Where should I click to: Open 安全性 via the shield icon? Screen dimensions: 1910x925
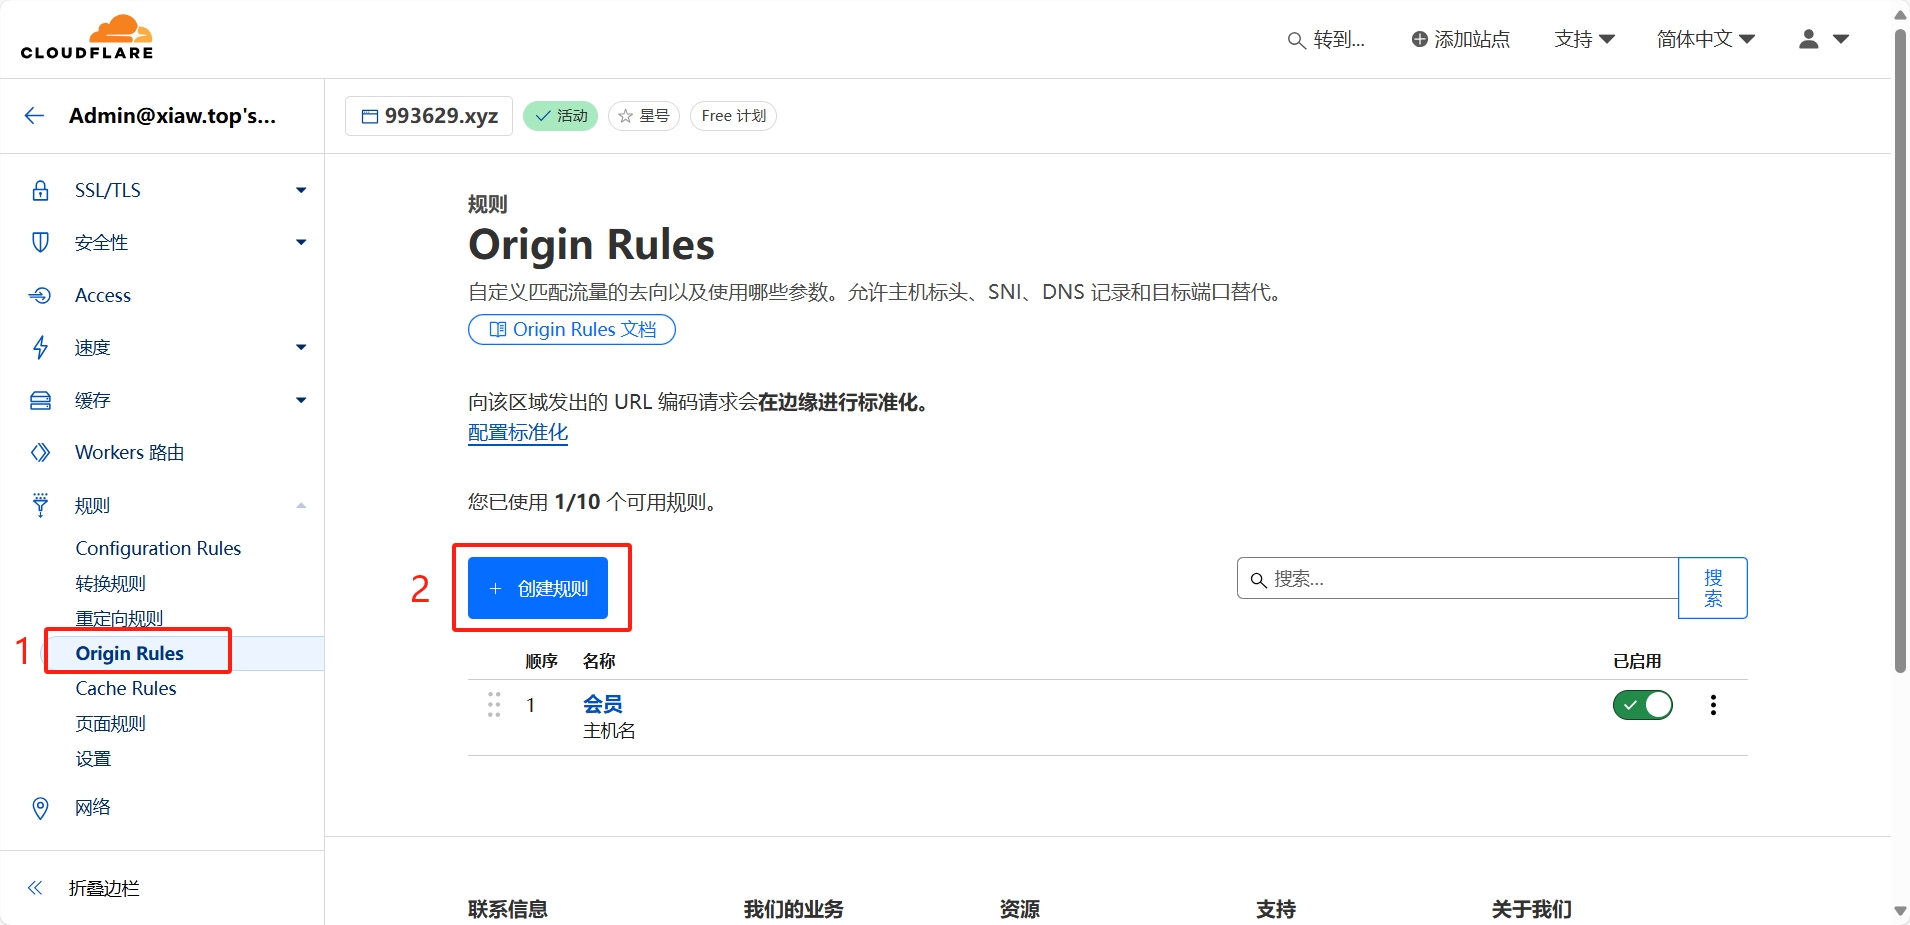pyautogui.click(x=40, y=242)
